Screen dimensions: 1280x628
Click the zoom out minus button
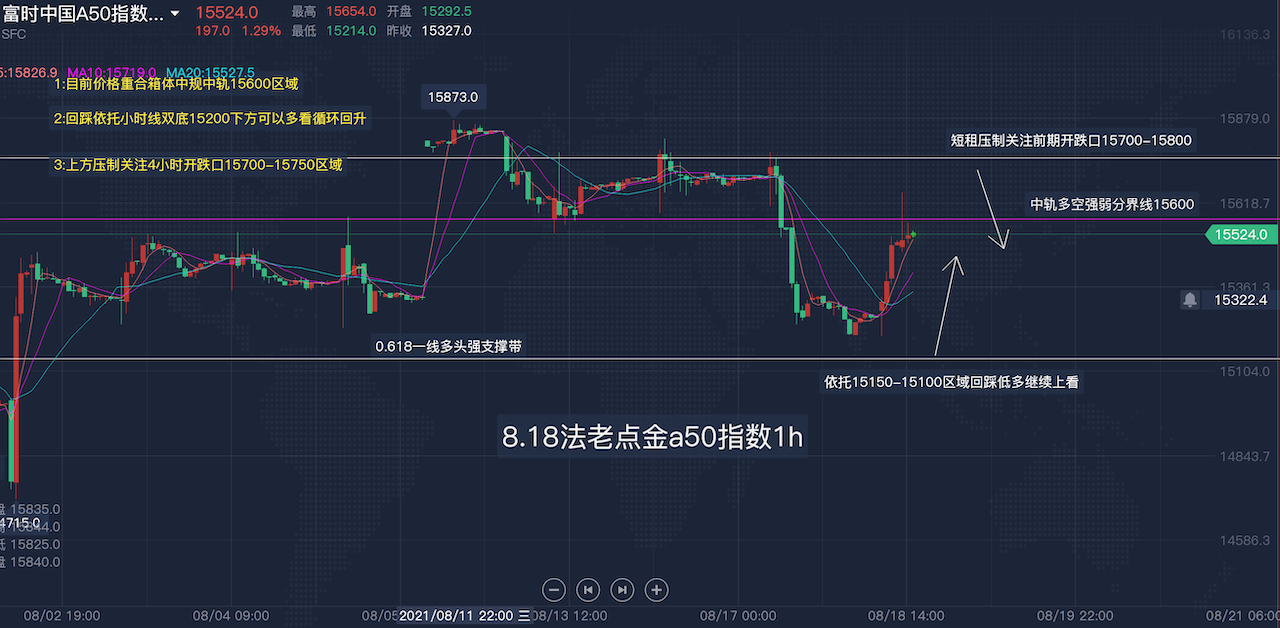click(556, 589)
